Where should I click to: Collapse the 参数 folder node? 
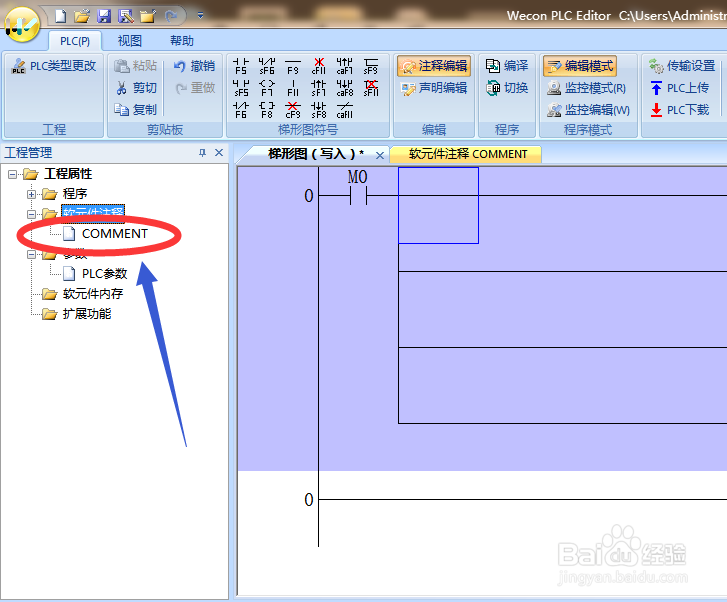tap(31, 255)
